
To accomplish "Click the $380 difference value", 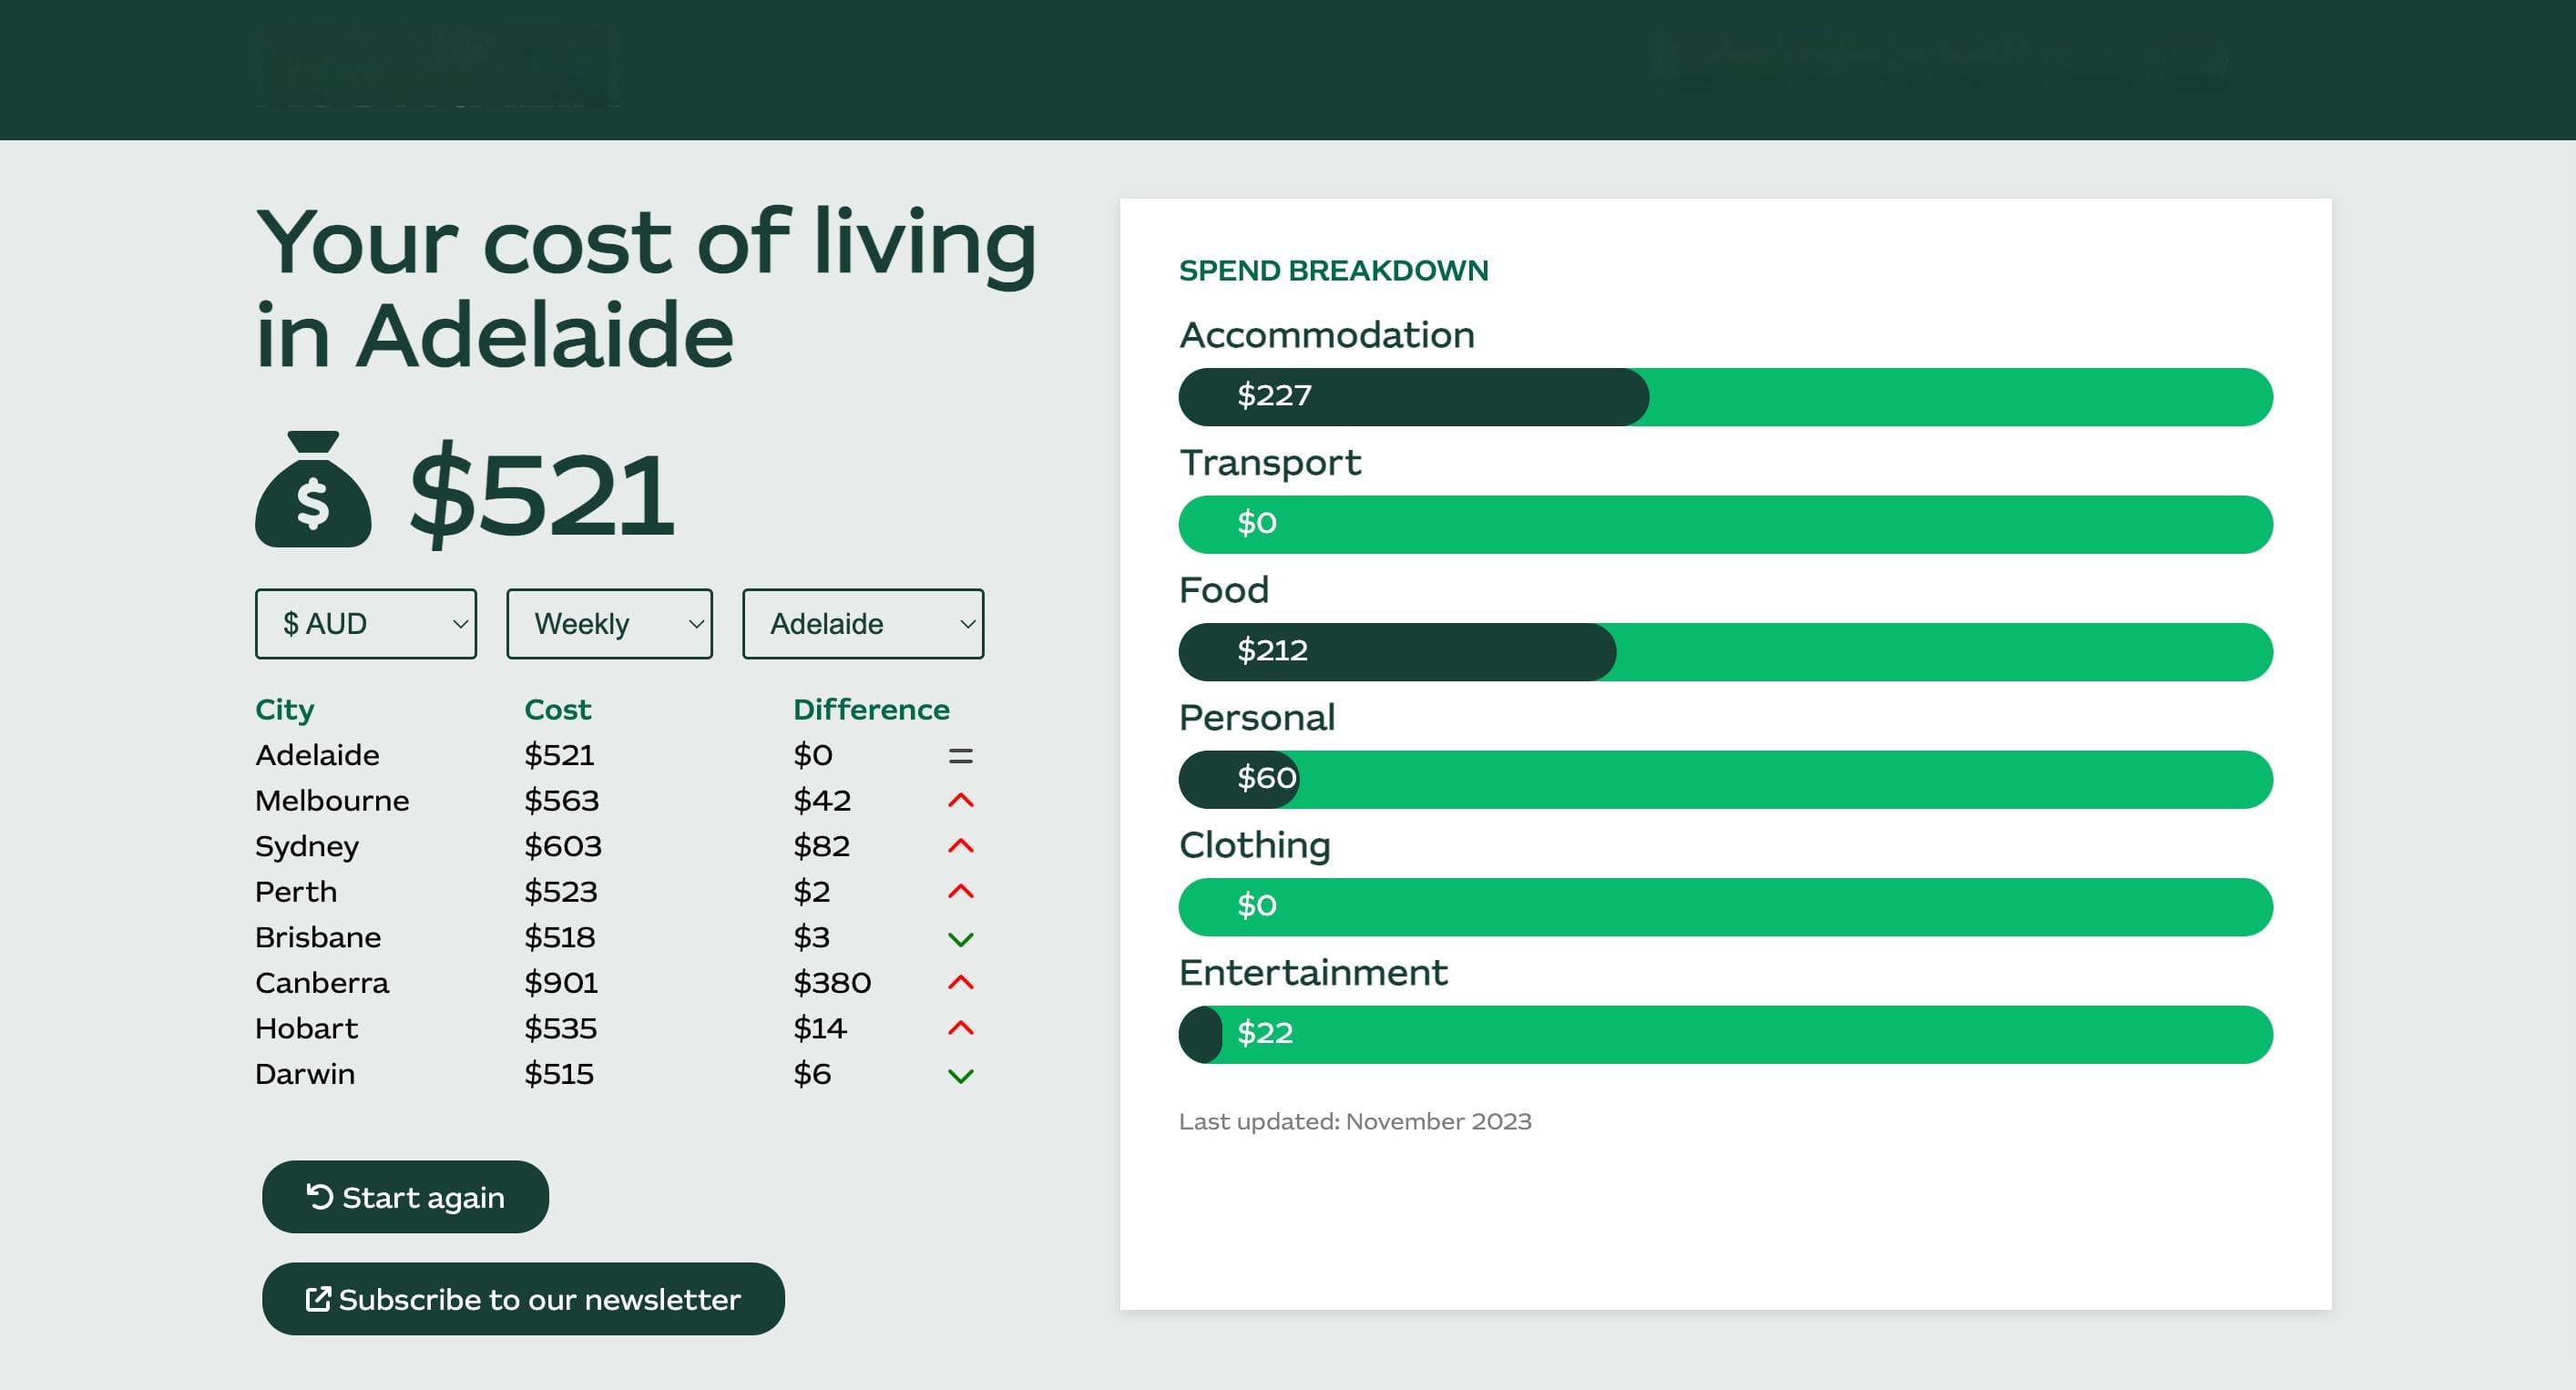I will point(832,983).
